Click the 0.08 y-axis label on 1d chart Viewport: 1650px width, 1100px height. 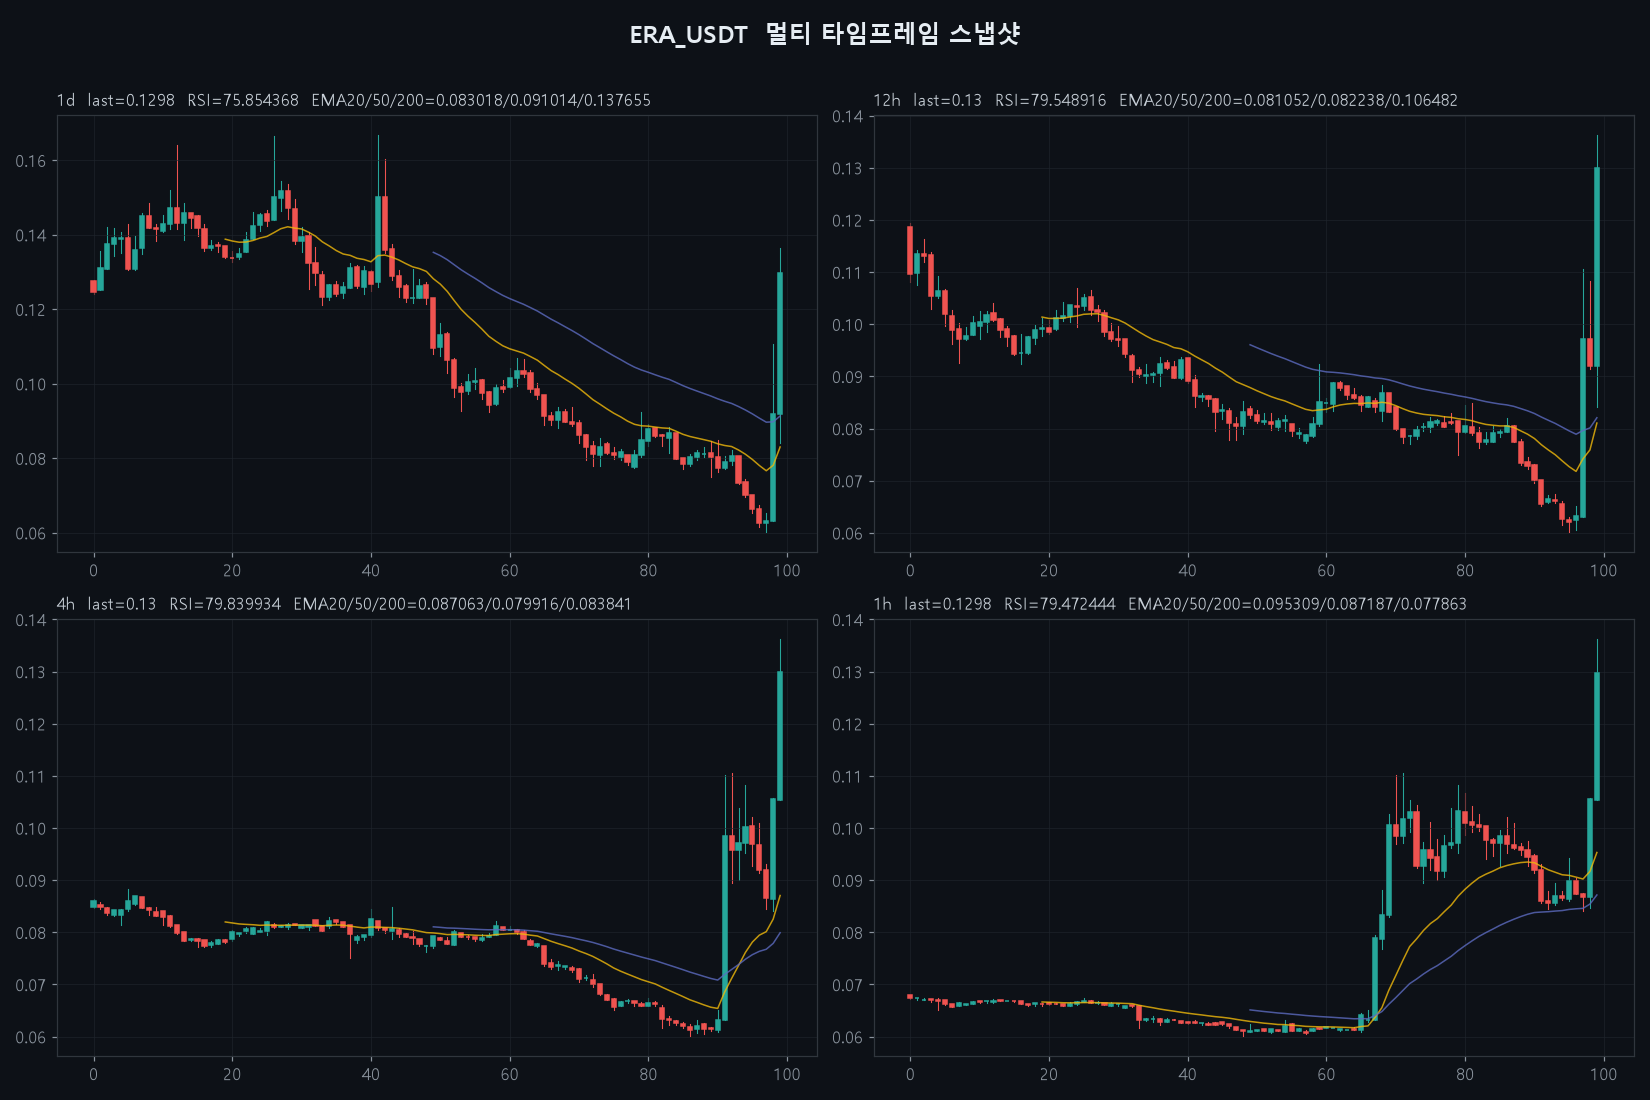30,459
